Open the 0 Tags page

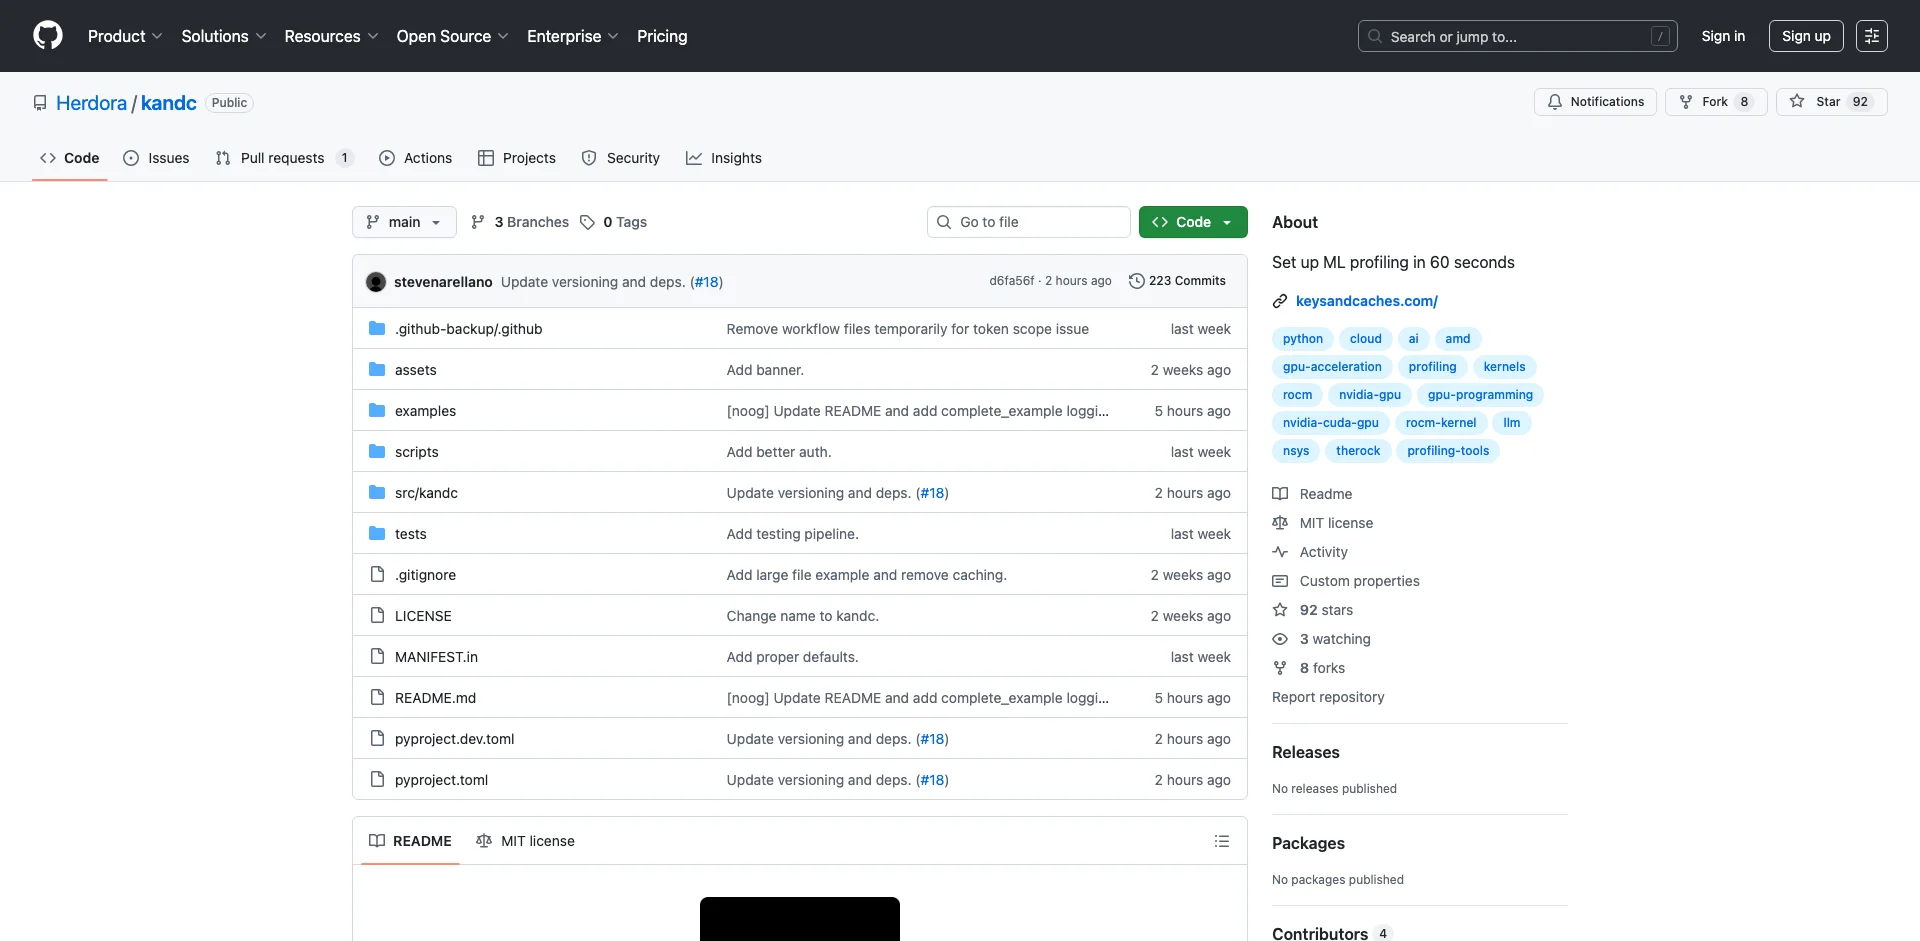point(614,222)
